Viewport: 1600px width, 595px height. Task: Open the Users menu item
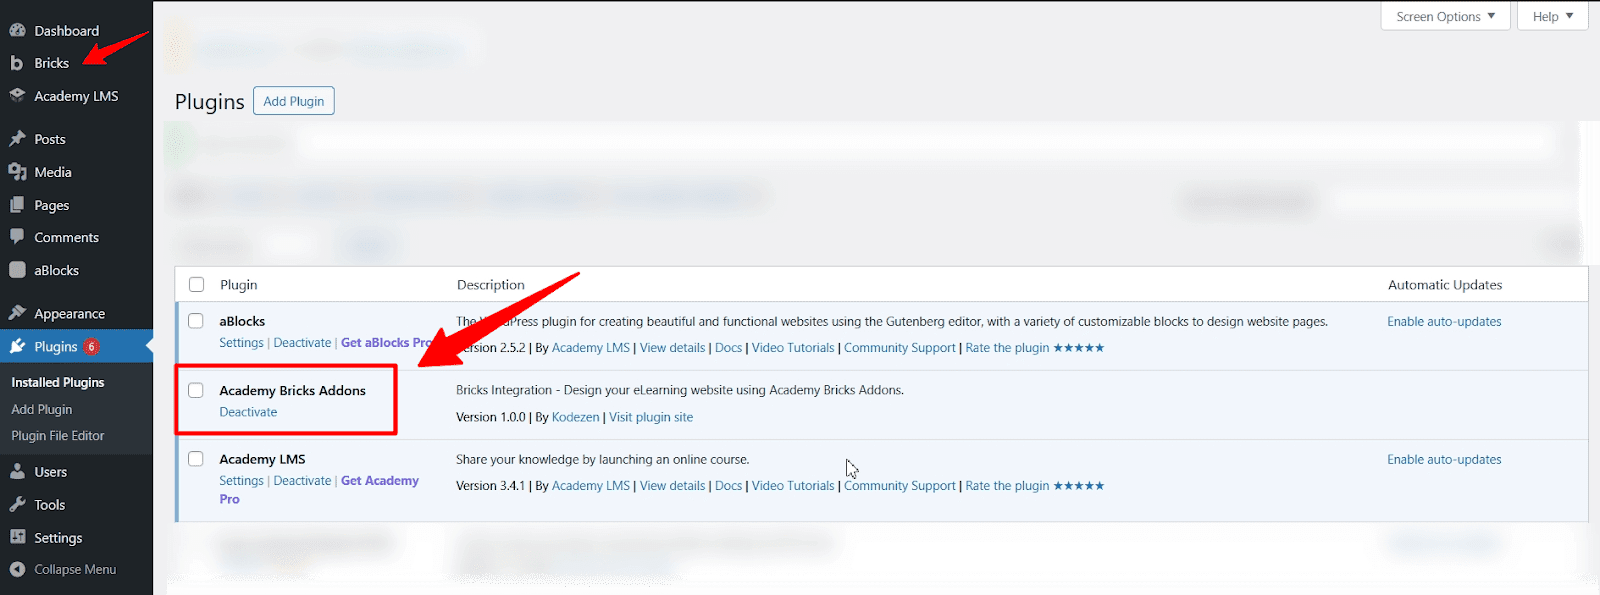pos(50,472)
